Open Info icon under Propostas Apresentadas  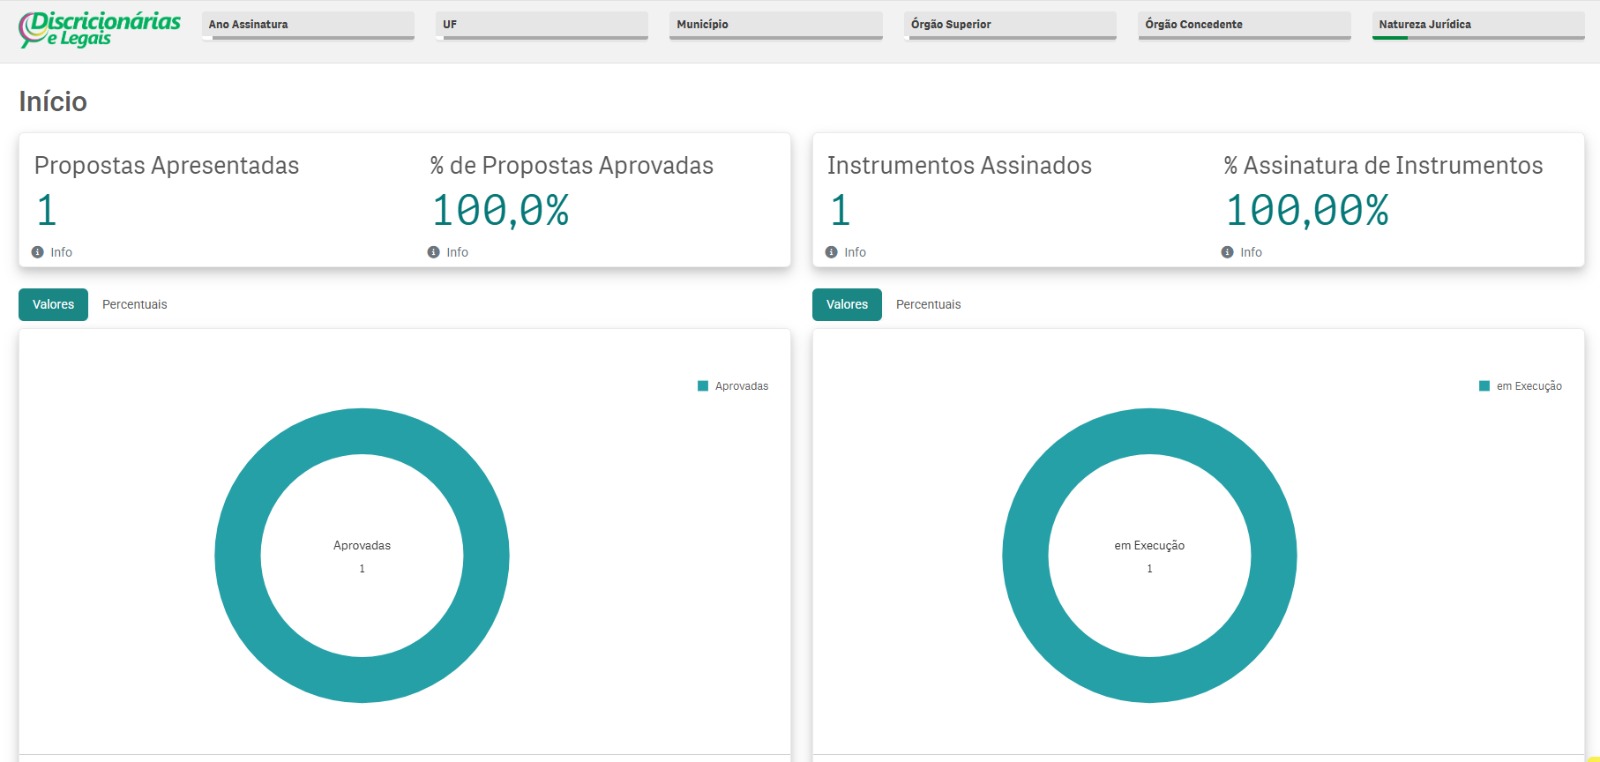click(38, 252)
